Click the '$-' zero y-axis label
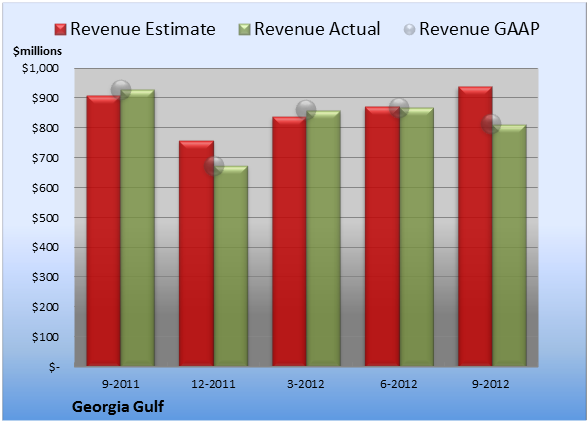 pyautogui.click(x=54, y=367)
